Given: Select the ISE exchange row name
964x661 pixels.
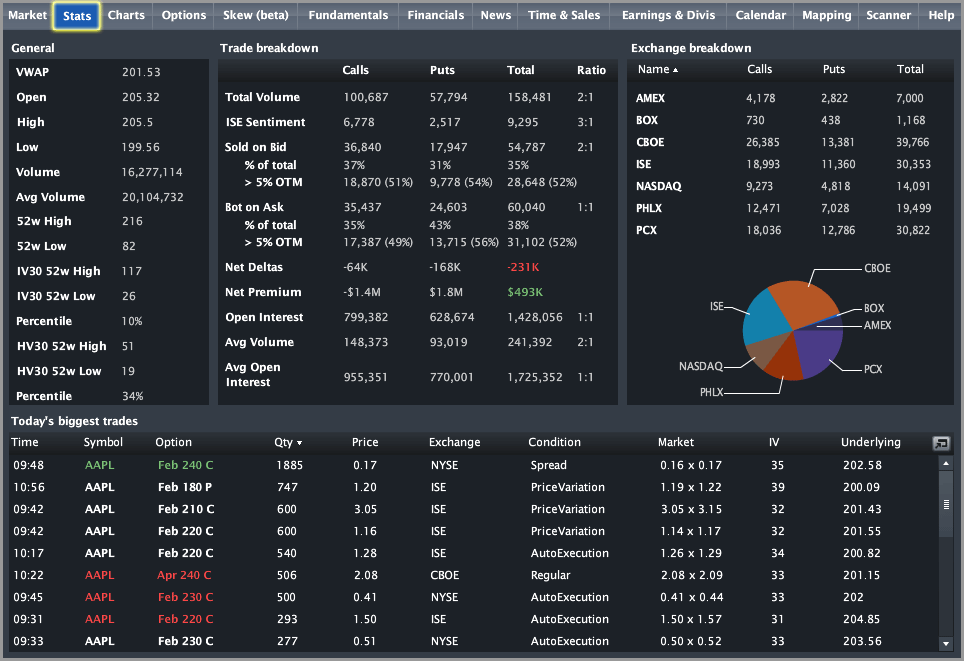Looking at the screenshot, I should pos(643,165).
